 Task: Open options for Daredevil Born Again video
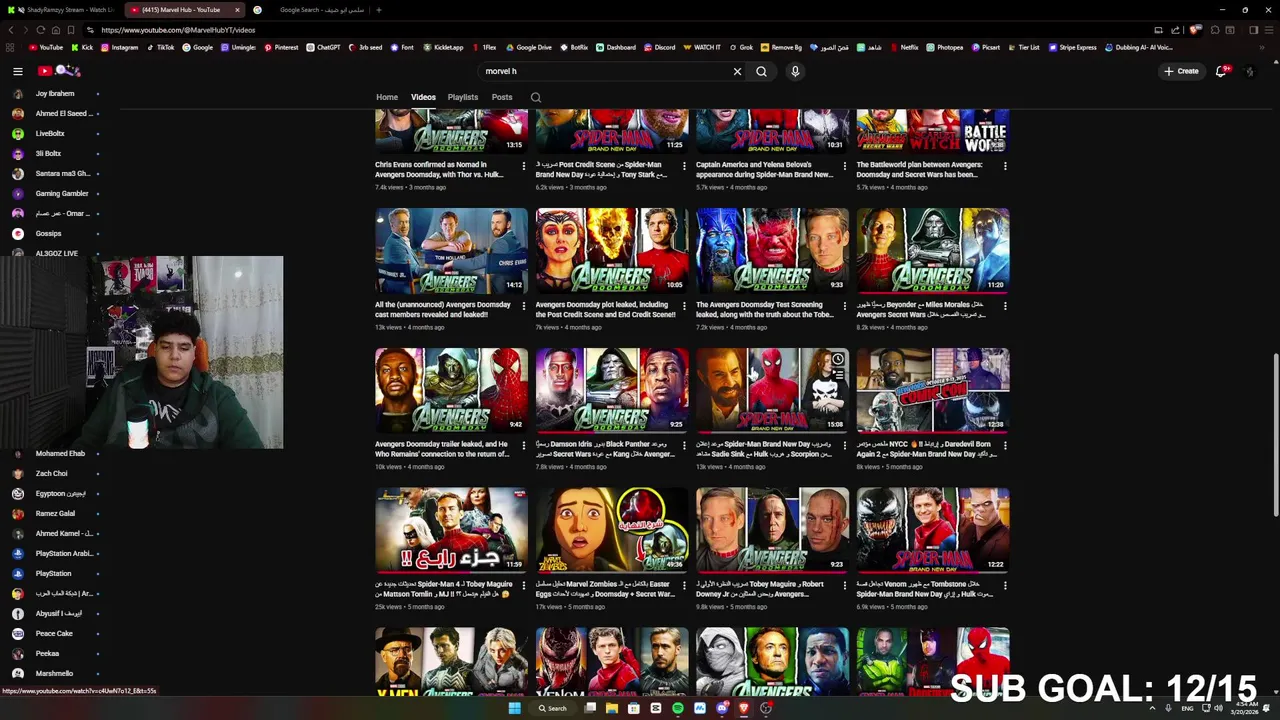tap(1005, 446)
